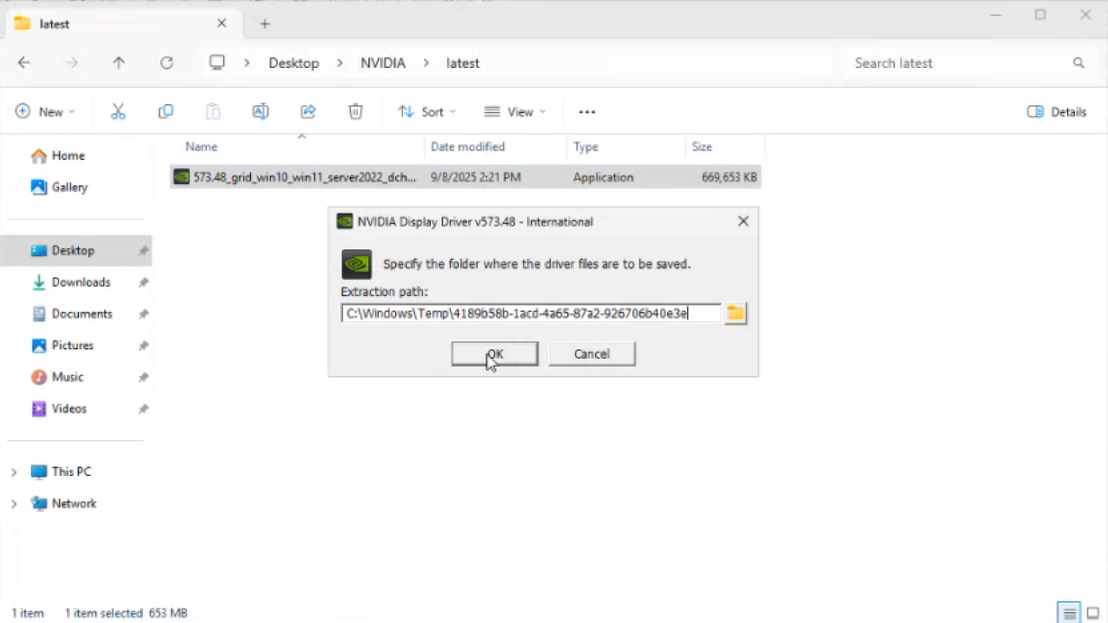The width and height of the screenshot is (1108, 623).
Task: Expand the This PC tree node
Action: click(13, 472)
